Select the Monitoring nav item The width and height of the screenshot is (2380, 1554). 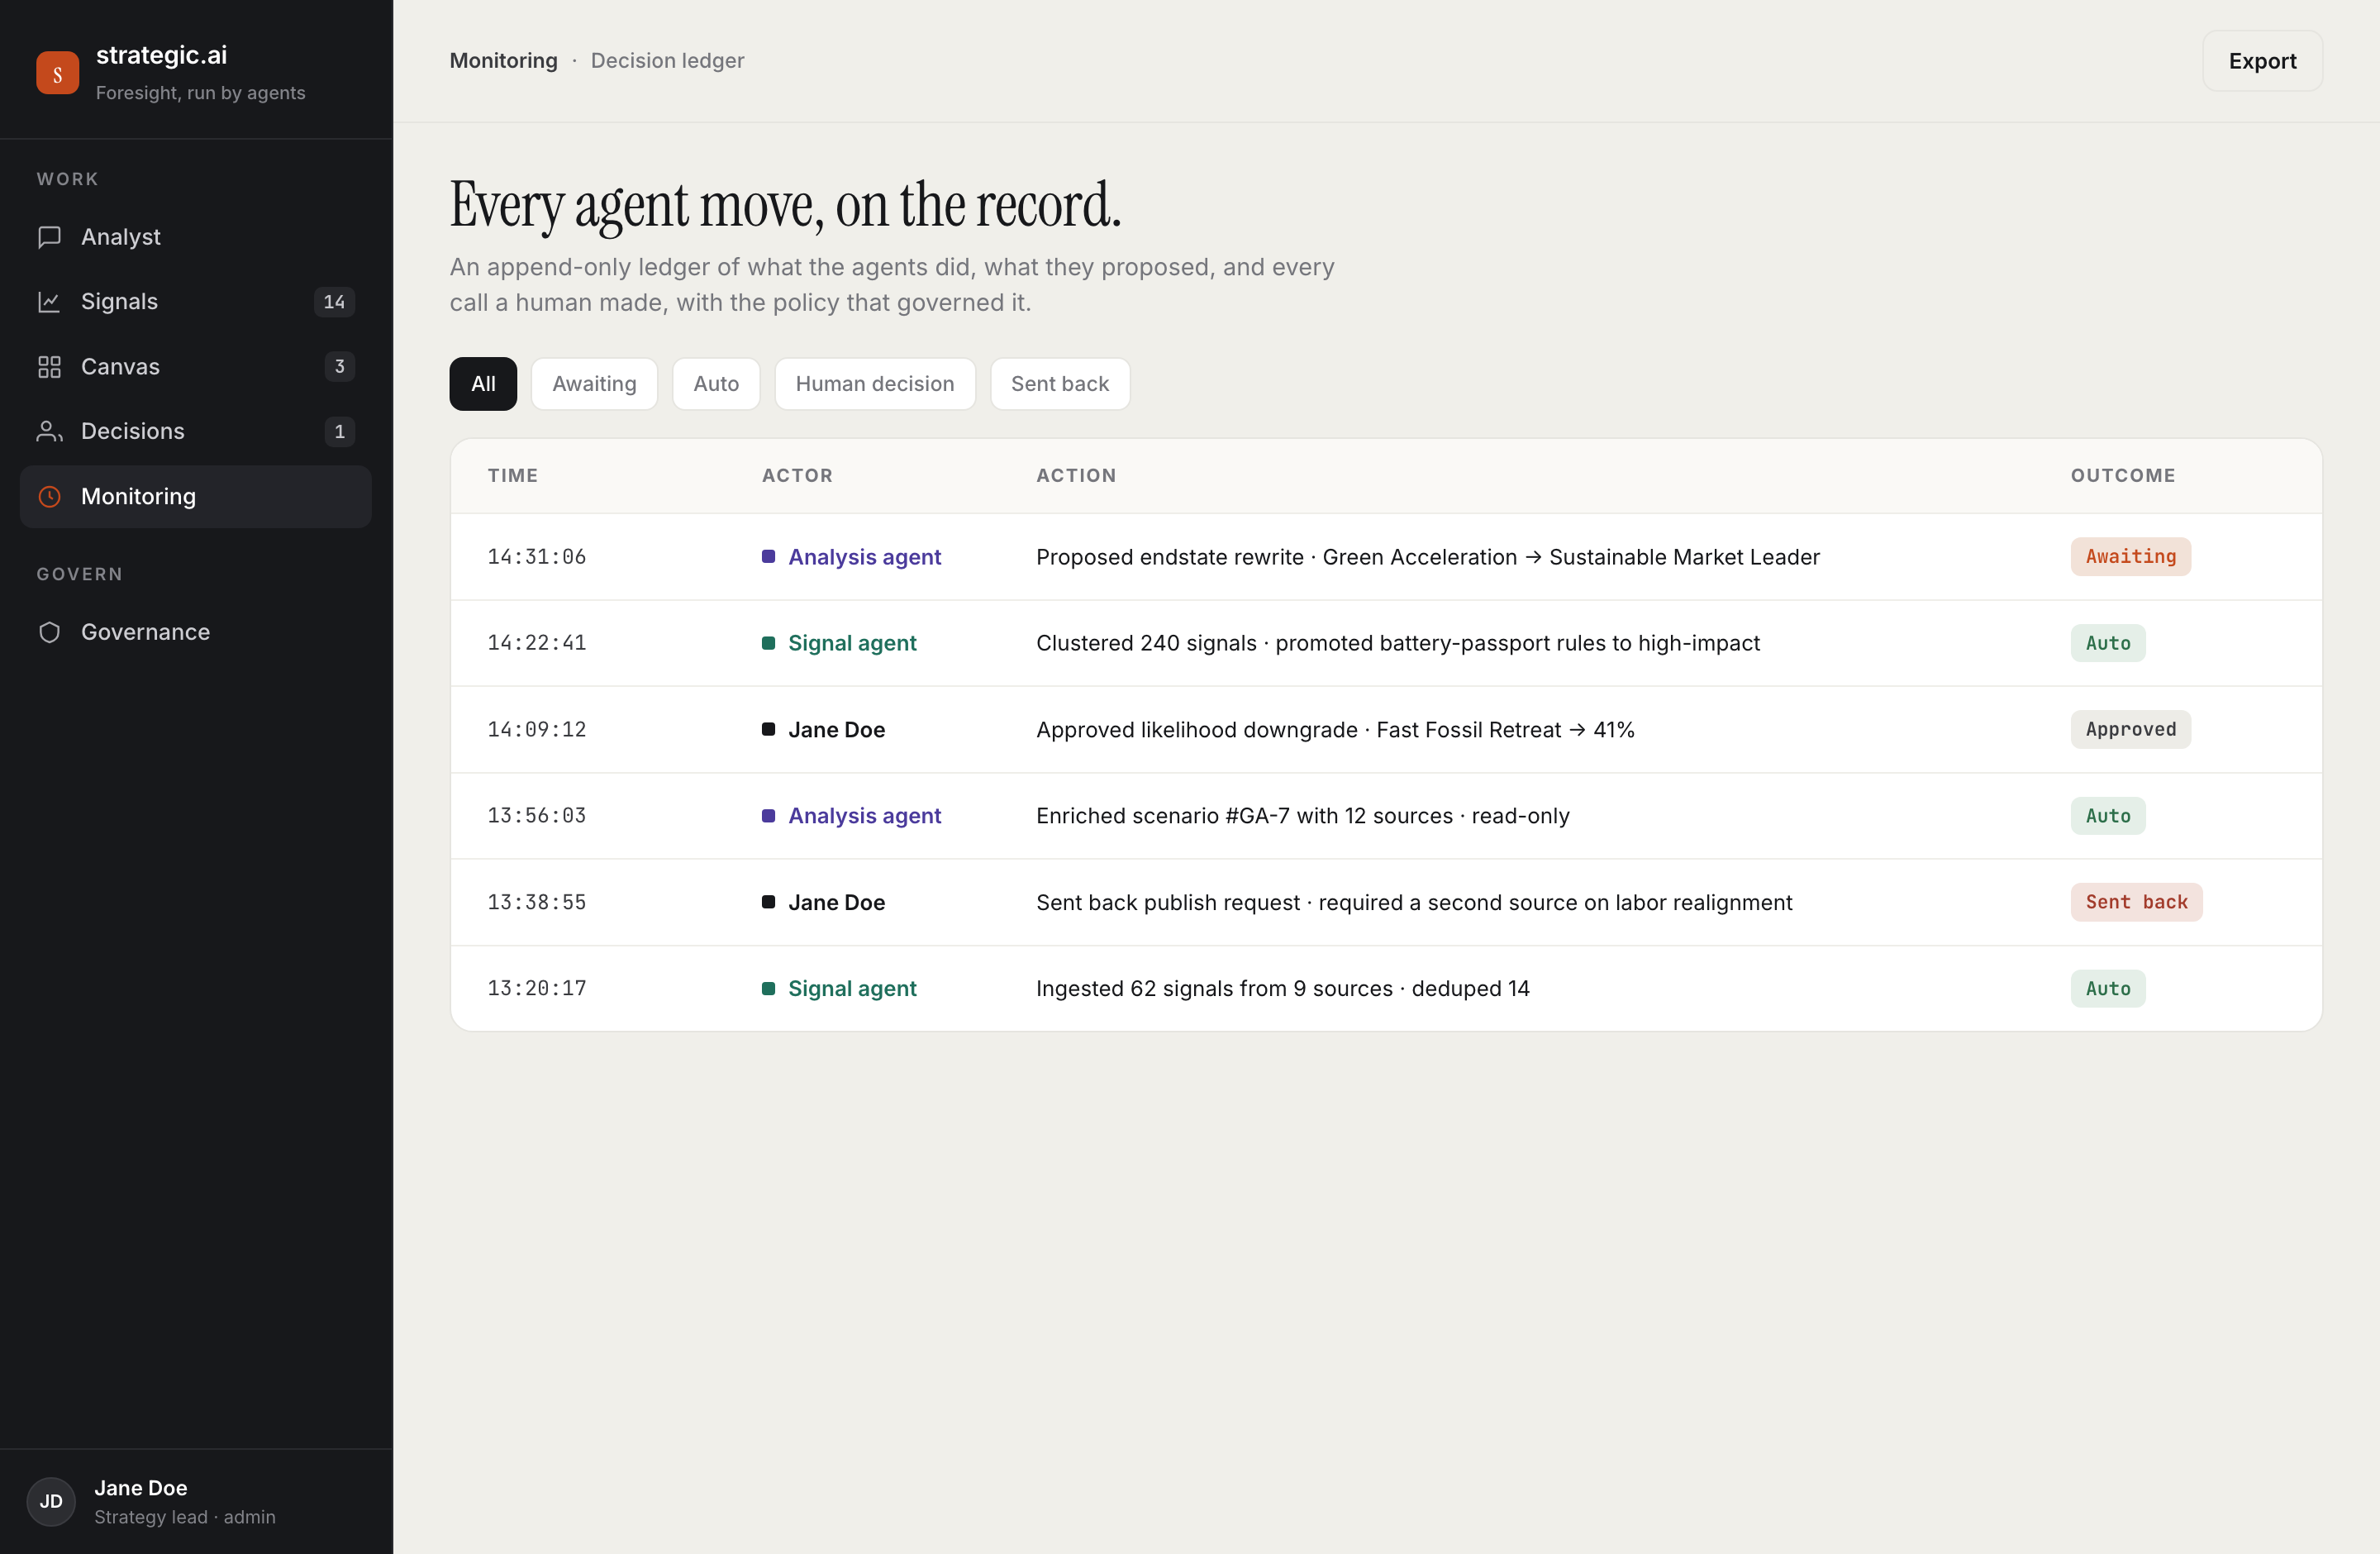[196, 496]
